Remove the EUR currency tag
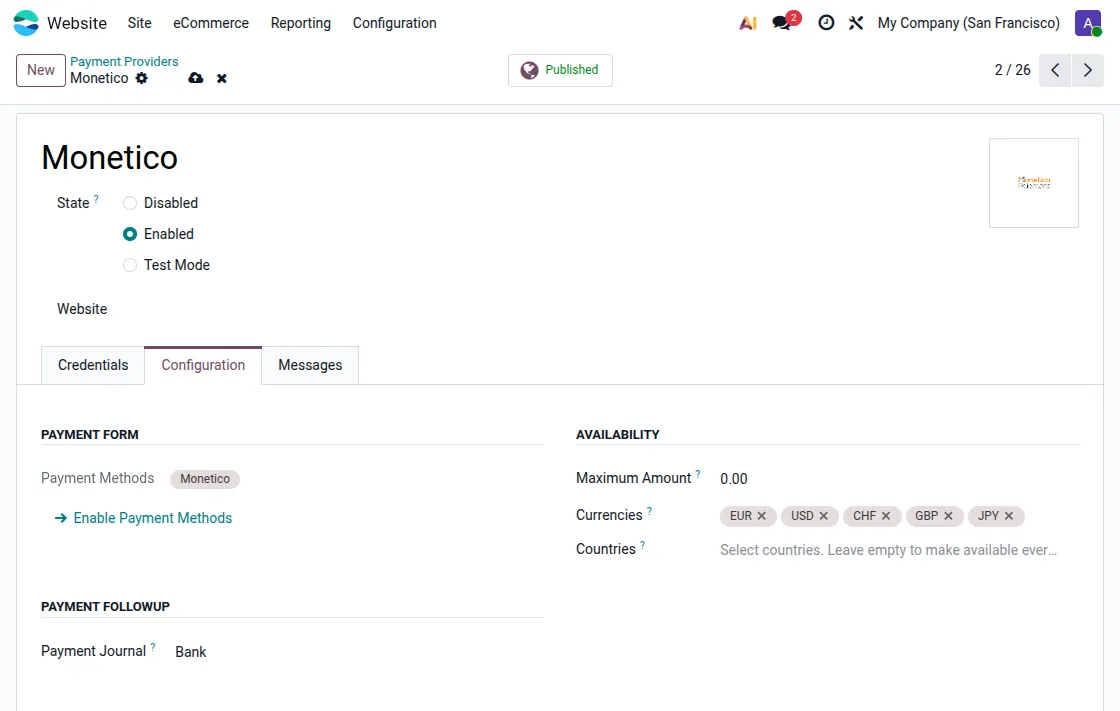The height and width of the screenshot is (711, 1120). pyautogui.click(x=761, y=516)
